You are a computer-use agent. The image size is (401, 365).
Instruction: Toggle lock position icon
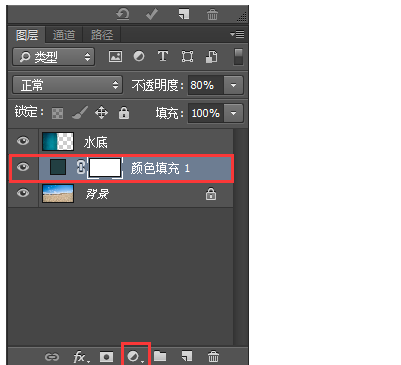[x=101, y=113]
